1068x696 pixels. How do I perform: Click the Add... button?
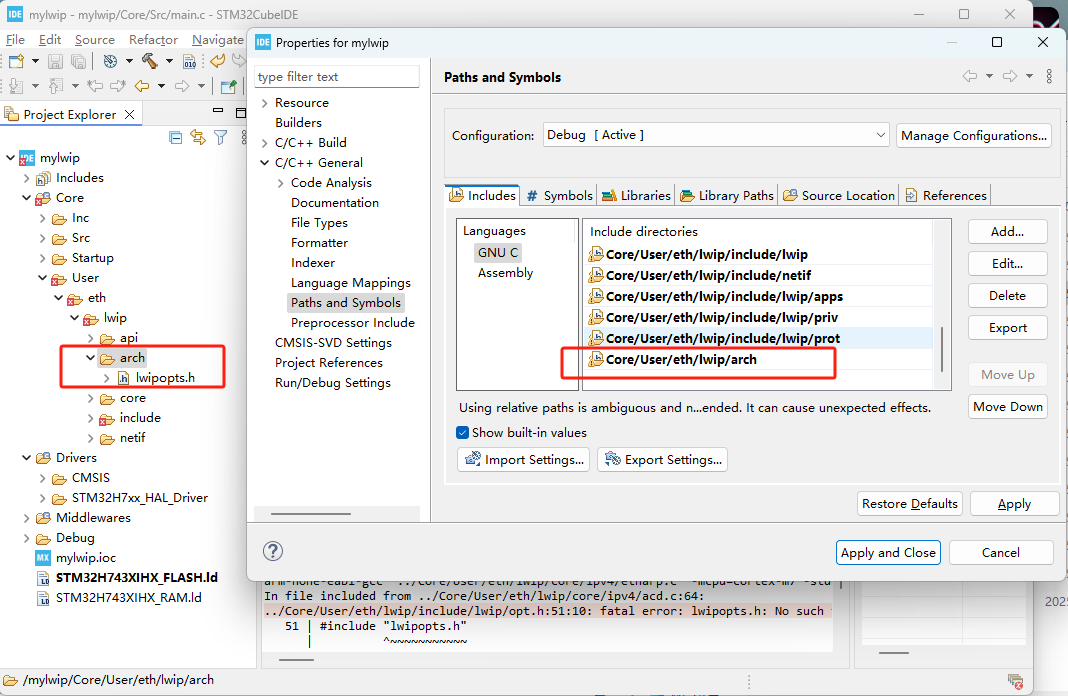point(1007,232)
